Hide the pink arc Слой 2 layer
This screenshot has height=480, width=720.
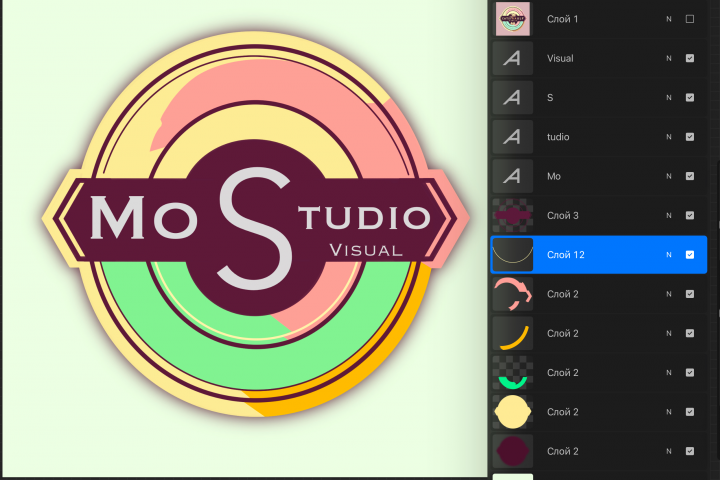pos(690,294)
